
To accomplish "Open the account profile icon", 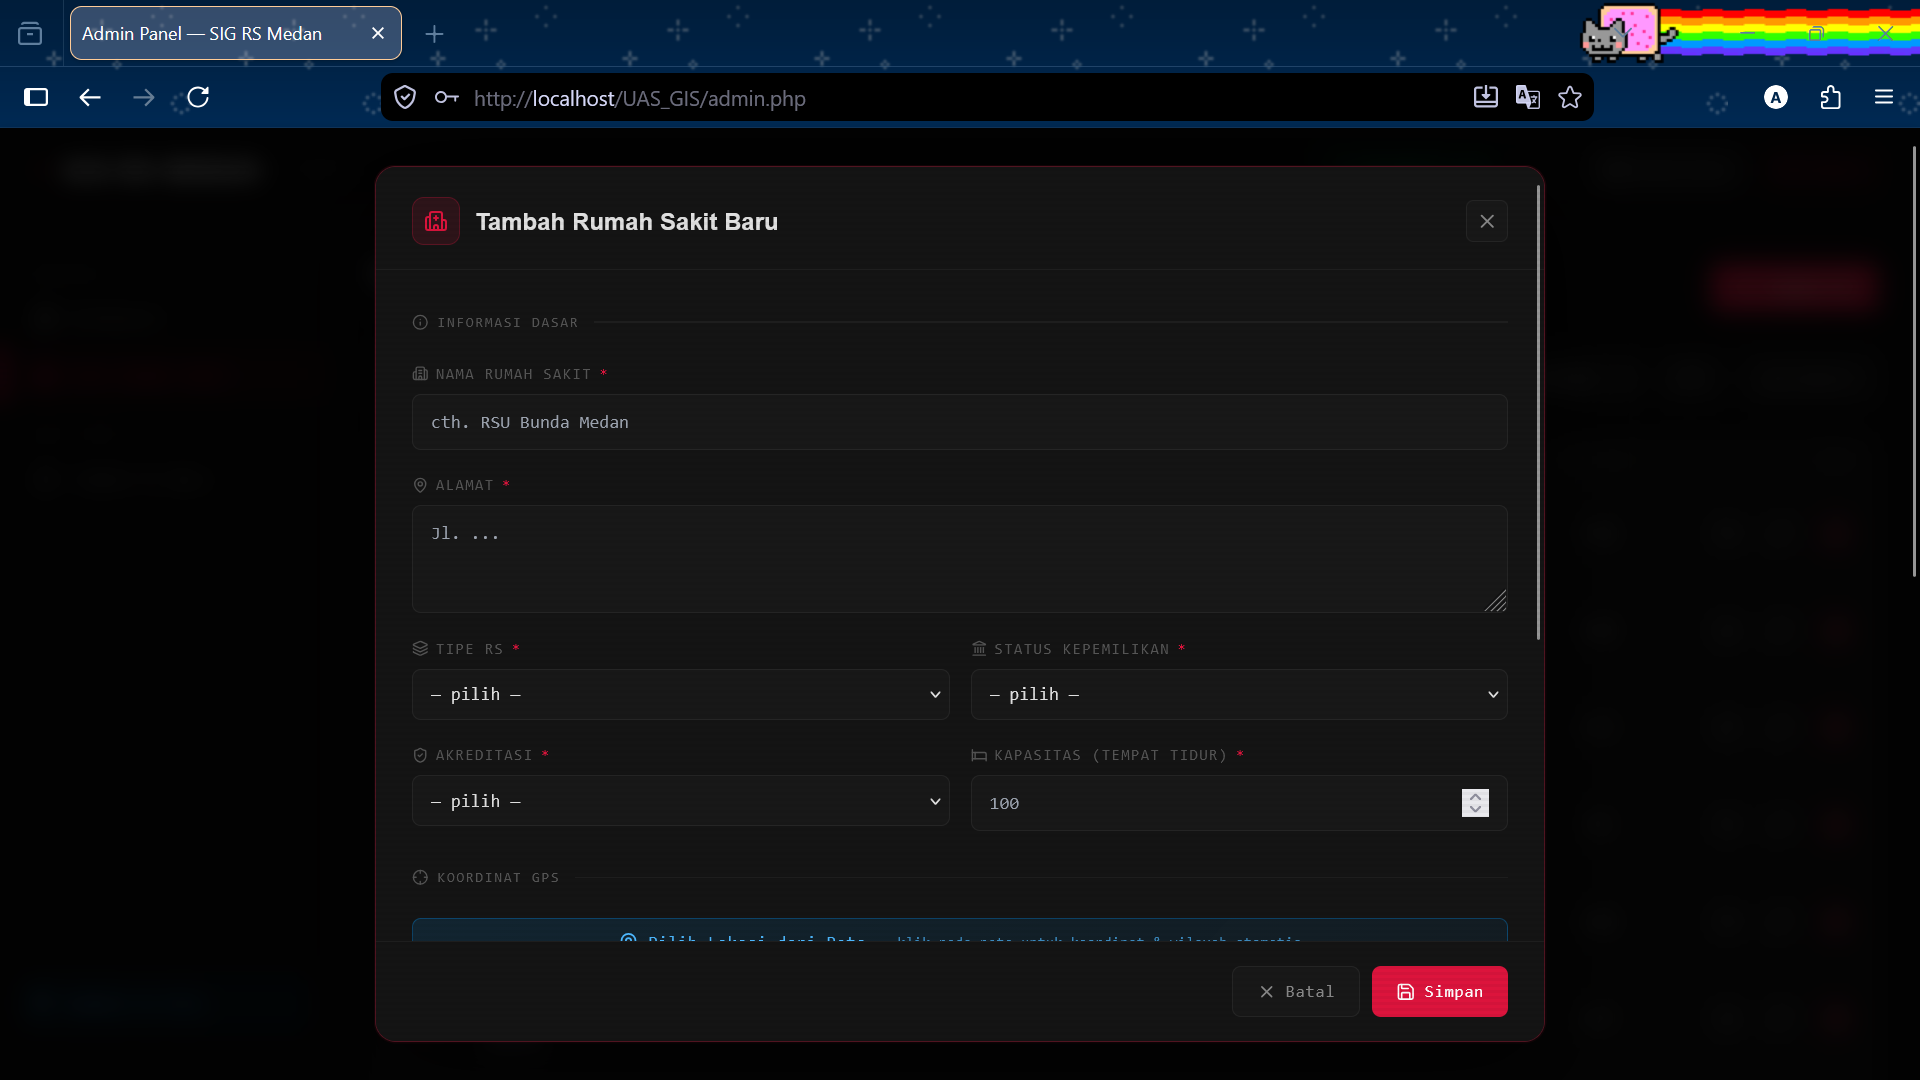I will point(1776,97).
